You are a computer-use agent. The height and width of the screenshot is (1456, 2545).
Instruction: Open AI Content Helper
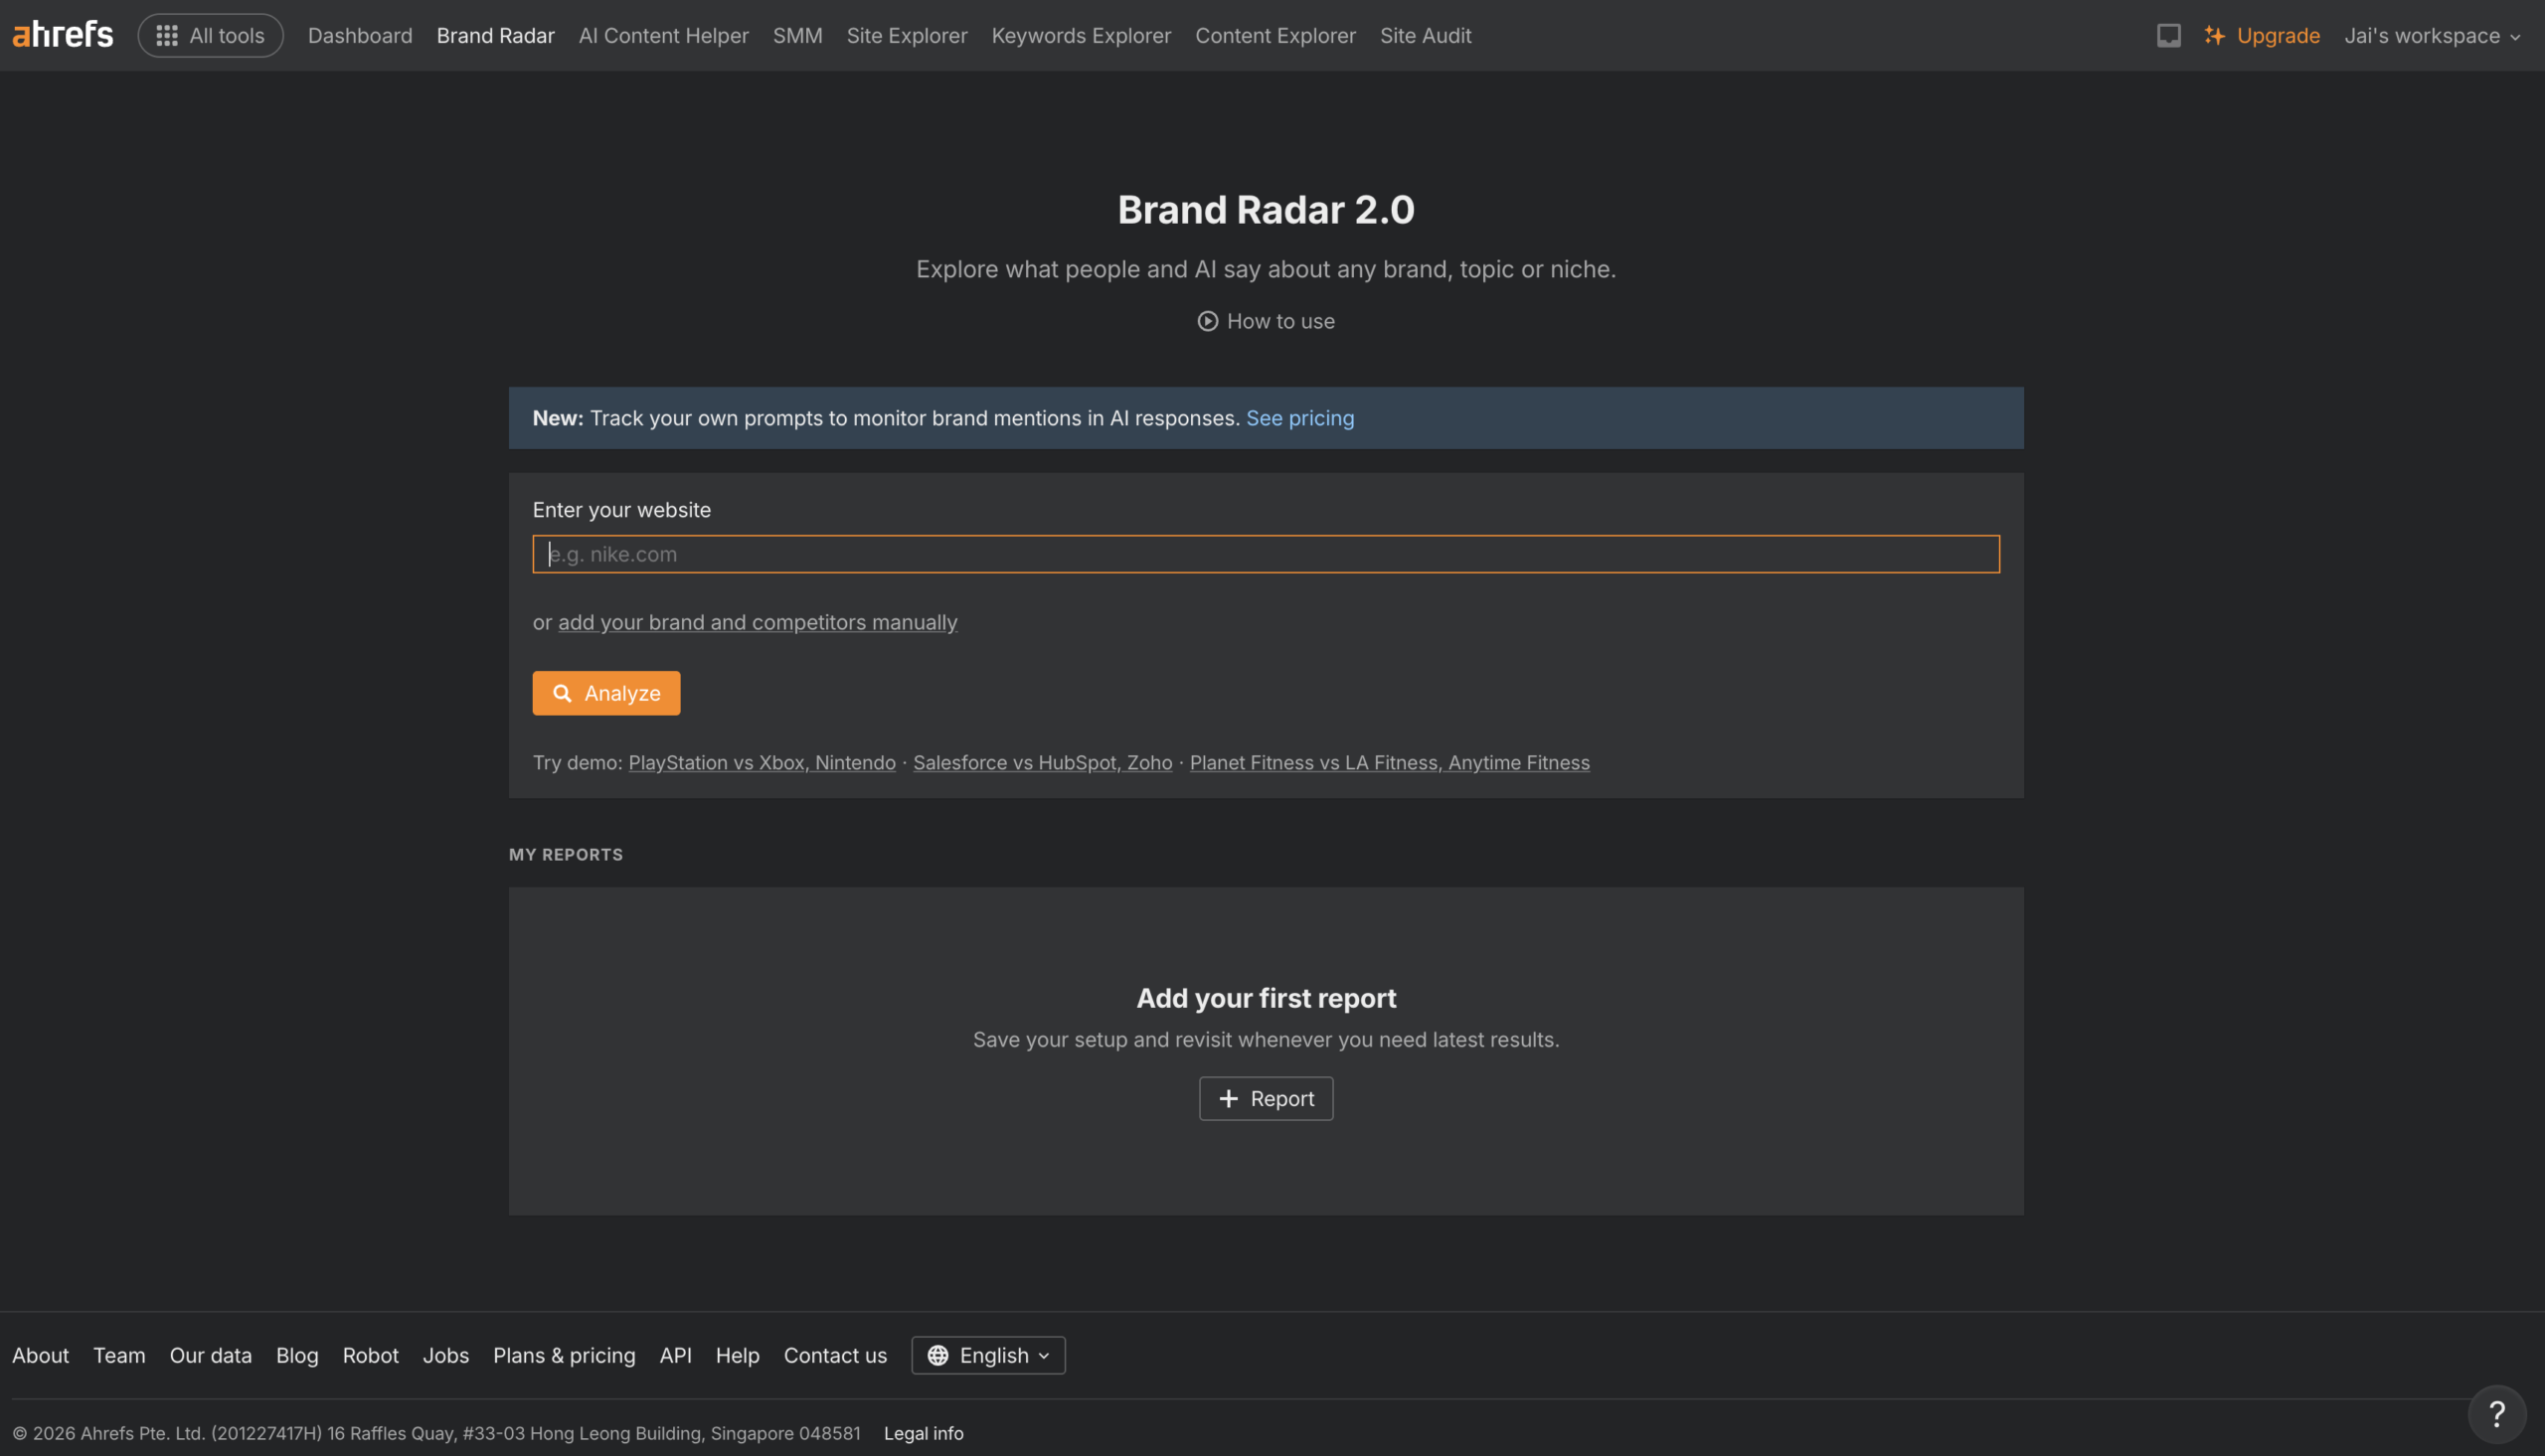pyautogui.click(x=664, y=35)
